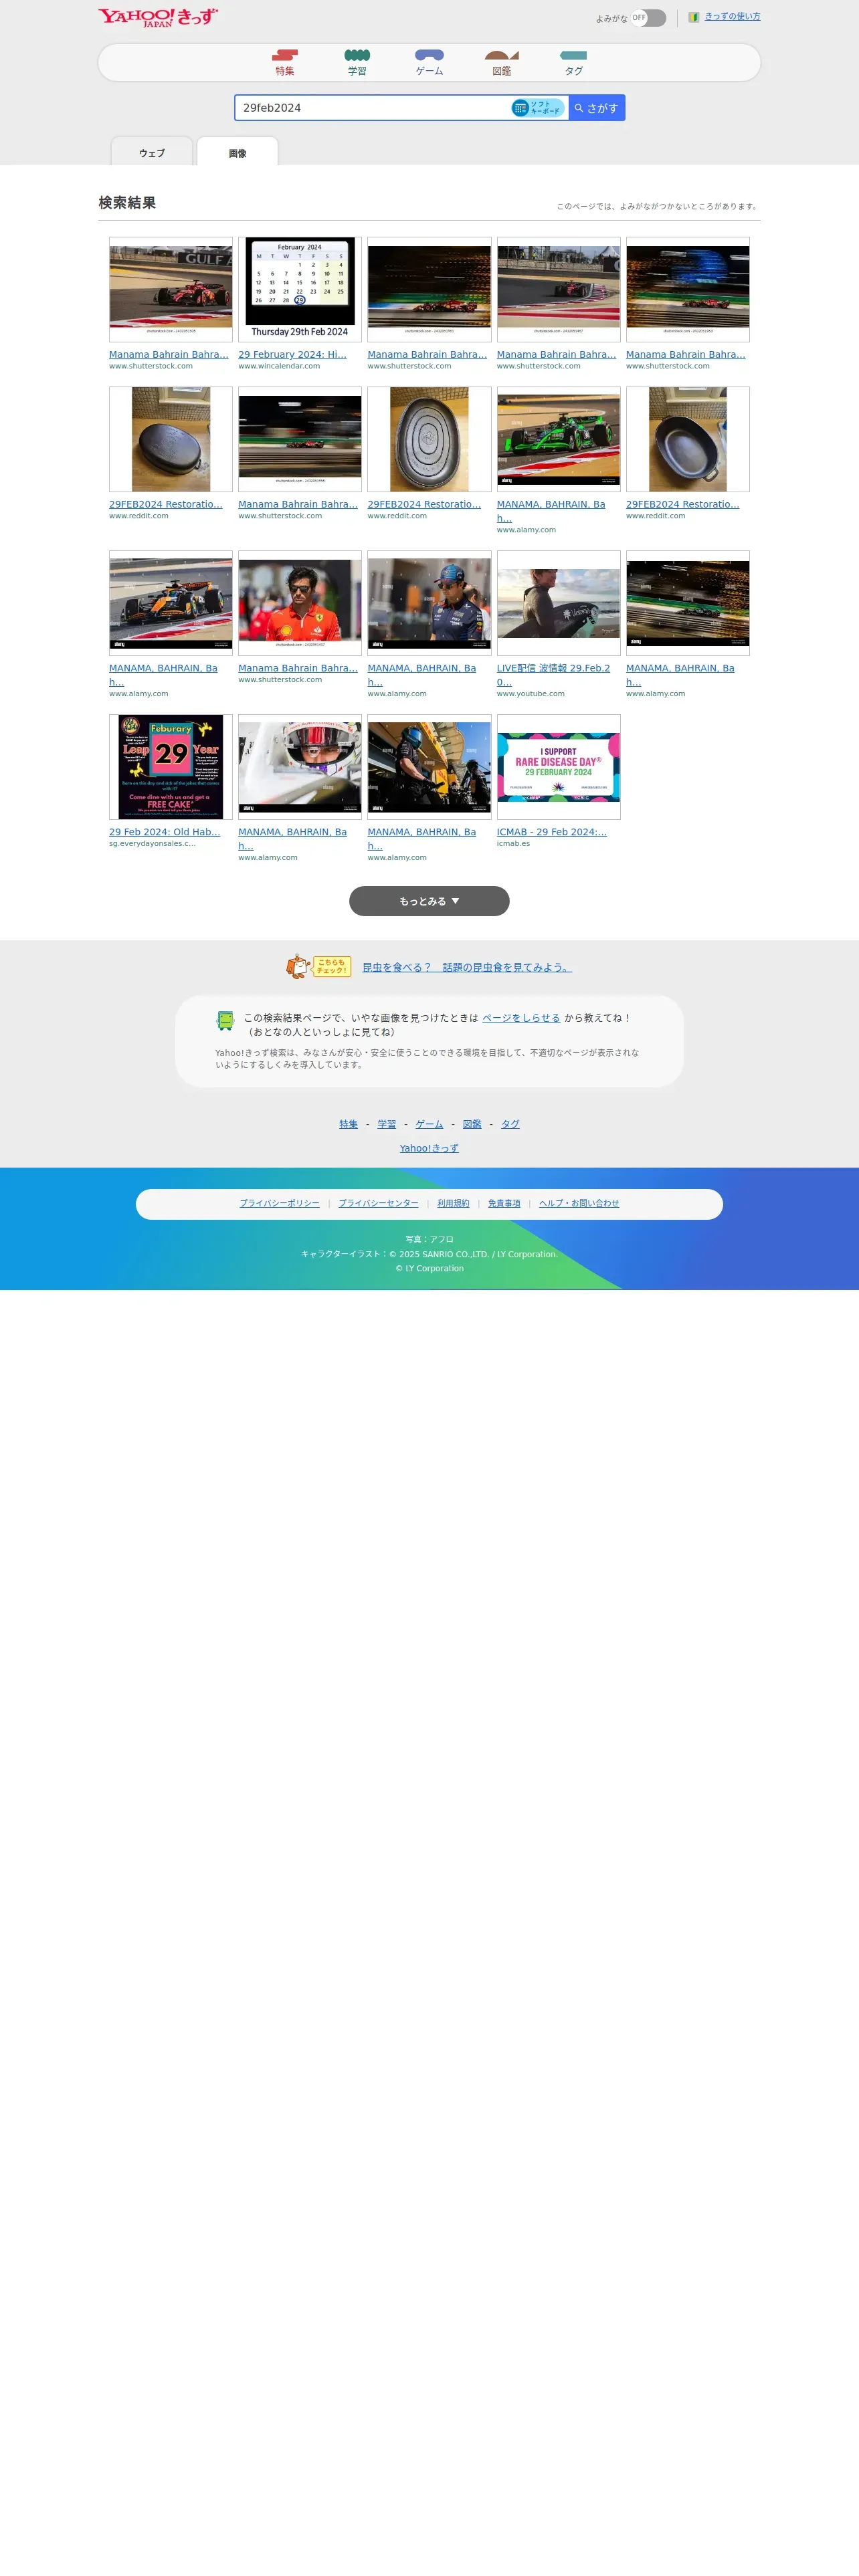Open 29 Feb 2024: Old Hab... link
The width and height of the screenshot is (859, 2576).
[164, 832]
